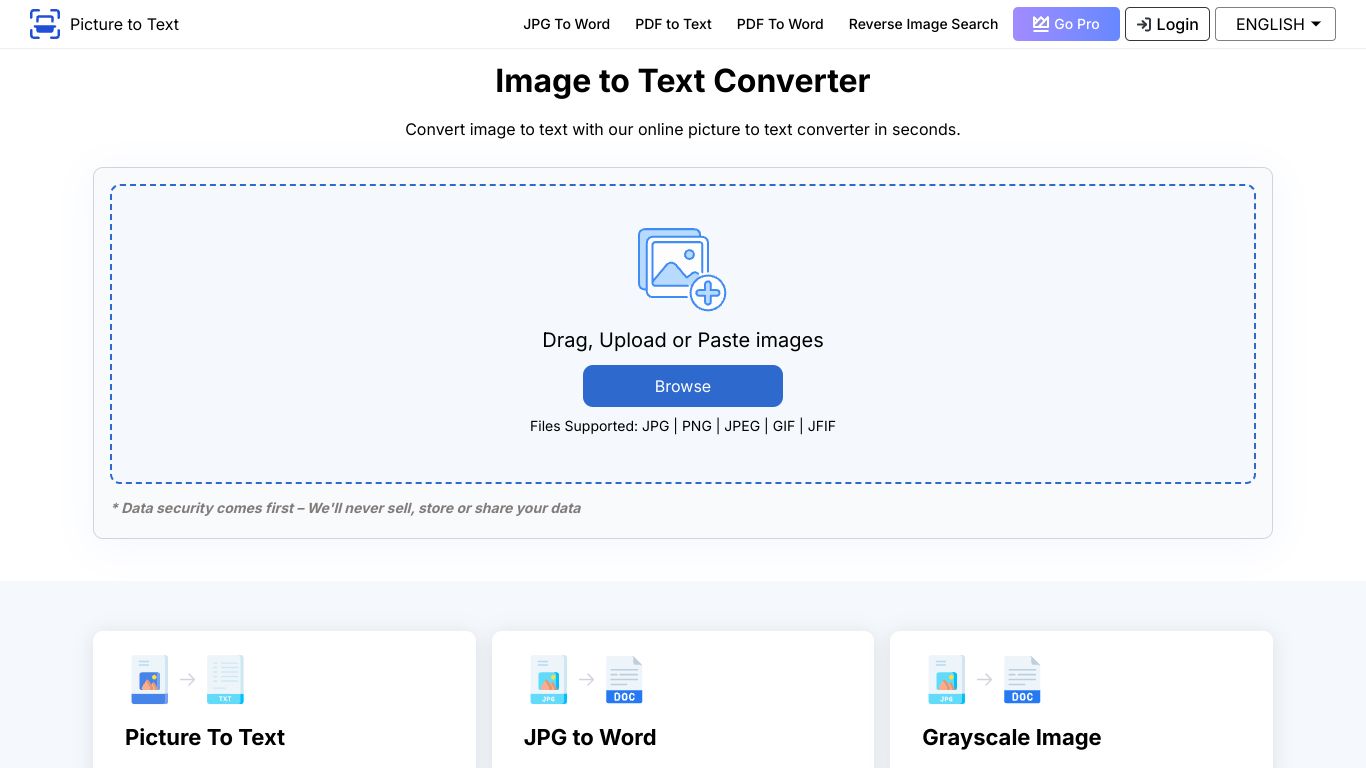This screenshot has width=1366, height=768.
Task: Go to the PDF To Word page
Action: (780, 24)
